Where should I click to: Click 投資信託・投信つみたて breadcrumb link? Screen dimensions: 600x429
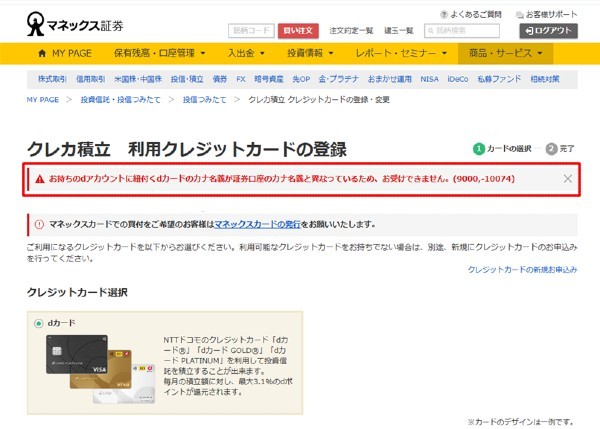pos(120,100)
